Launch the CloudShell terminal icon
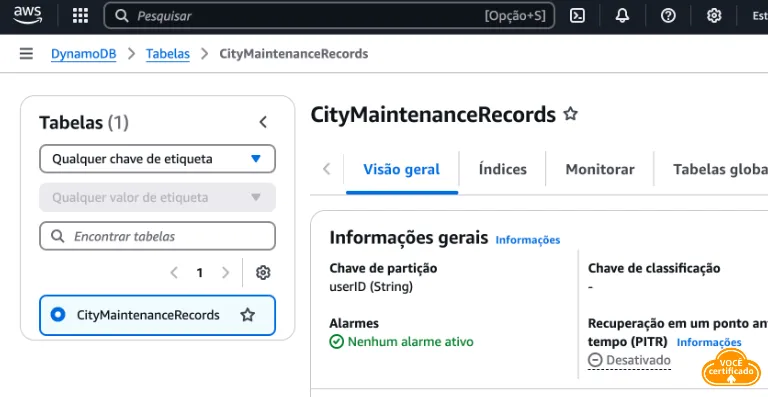768x397 pixels. point(577,16)
